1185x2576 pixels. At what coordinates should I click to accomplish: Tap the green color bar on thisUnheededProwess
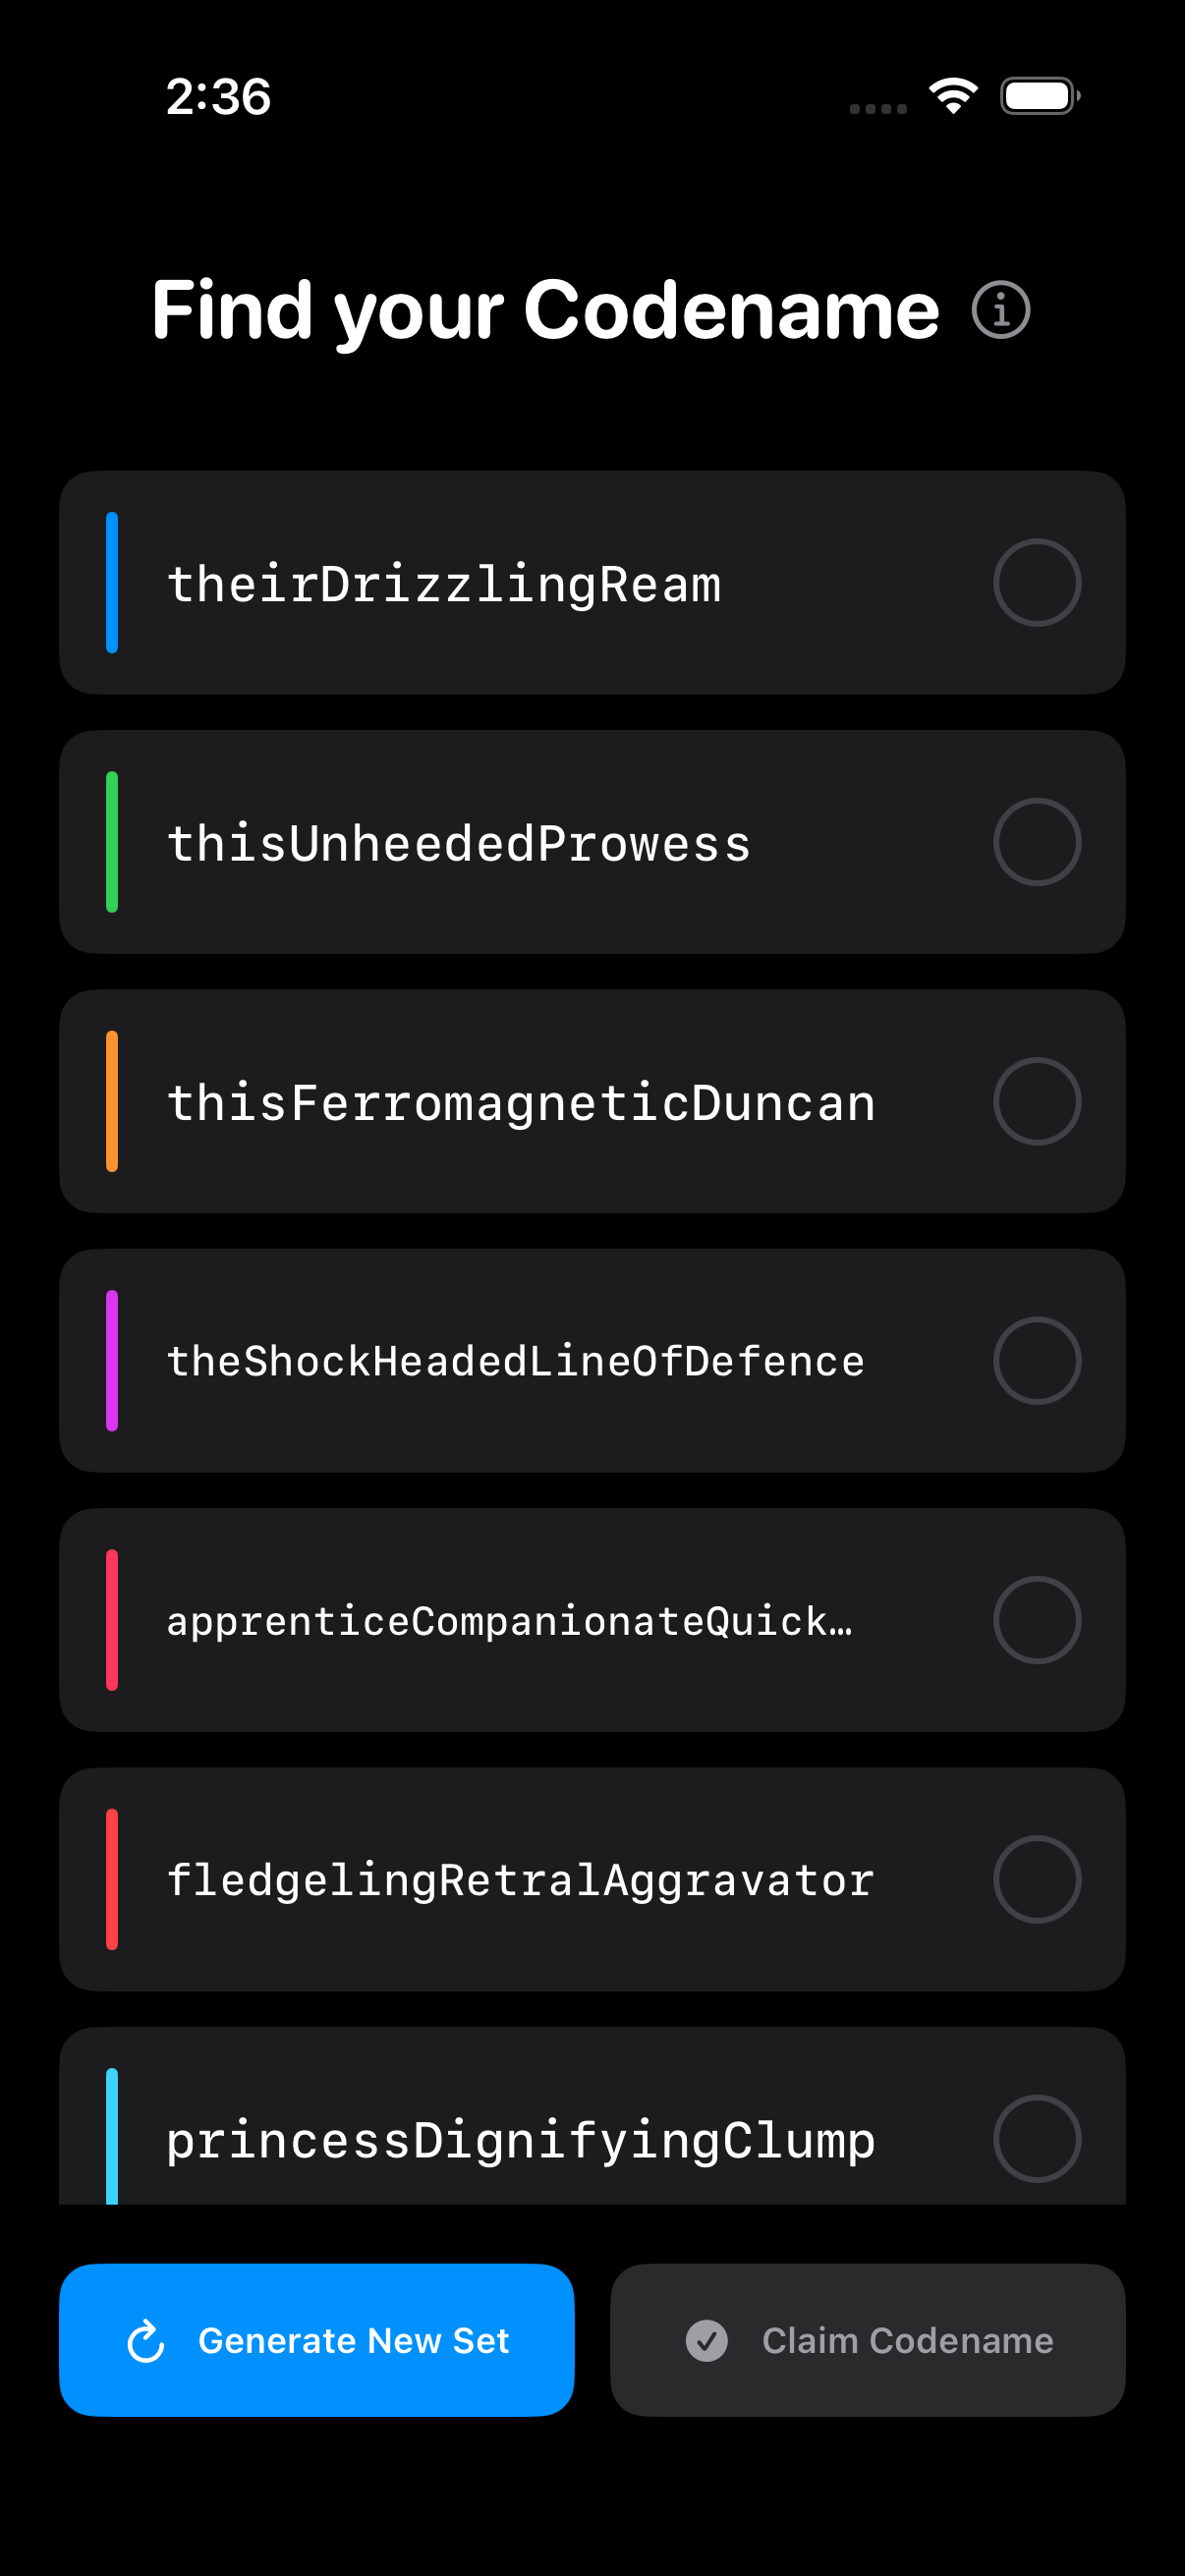[112, 842]
